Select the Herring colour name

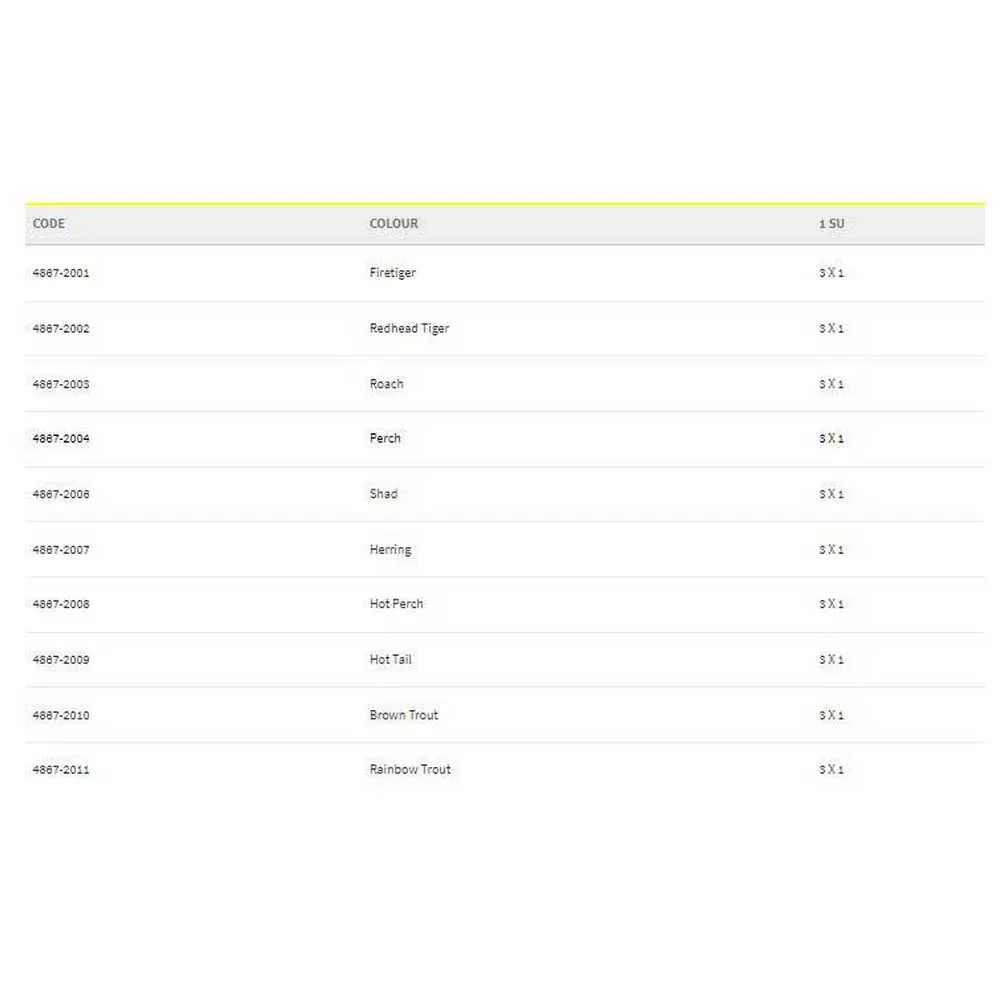point(390,550)
